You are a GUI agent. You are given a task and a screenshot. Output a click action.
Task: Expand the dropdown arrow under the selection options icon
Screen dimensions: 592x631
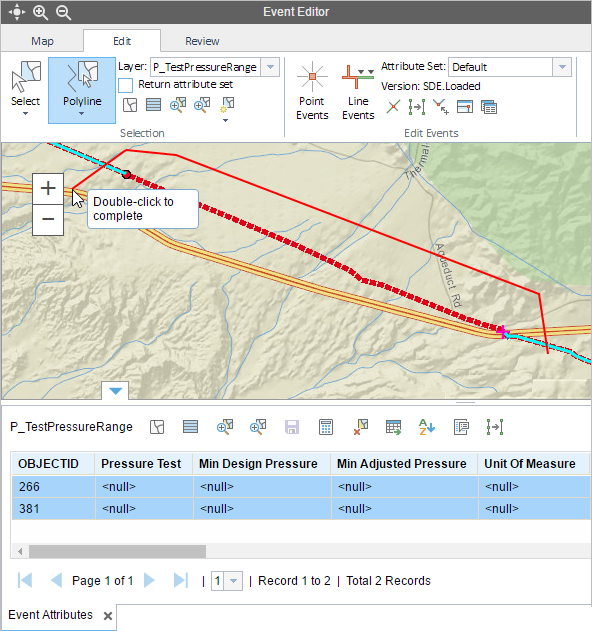click(x=225, y=120)
